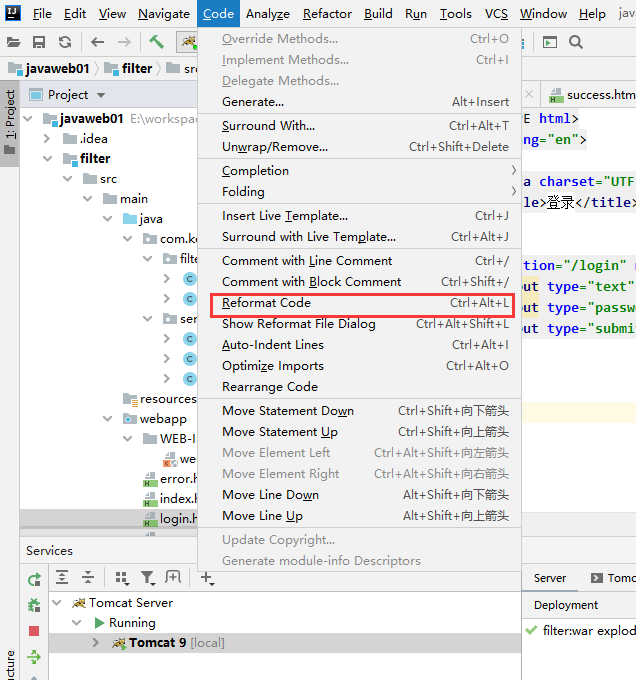636x680 pixels.
Task: Click the Add Service plus icon
Action: point(207,578)
